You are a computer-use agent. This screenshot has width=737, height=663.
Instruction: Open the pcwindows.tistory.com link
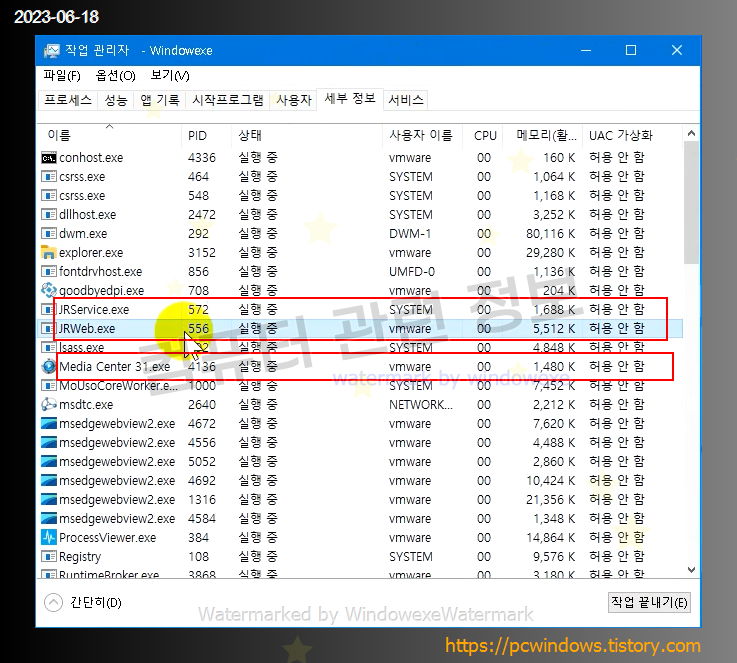click(x=572, y=646)
